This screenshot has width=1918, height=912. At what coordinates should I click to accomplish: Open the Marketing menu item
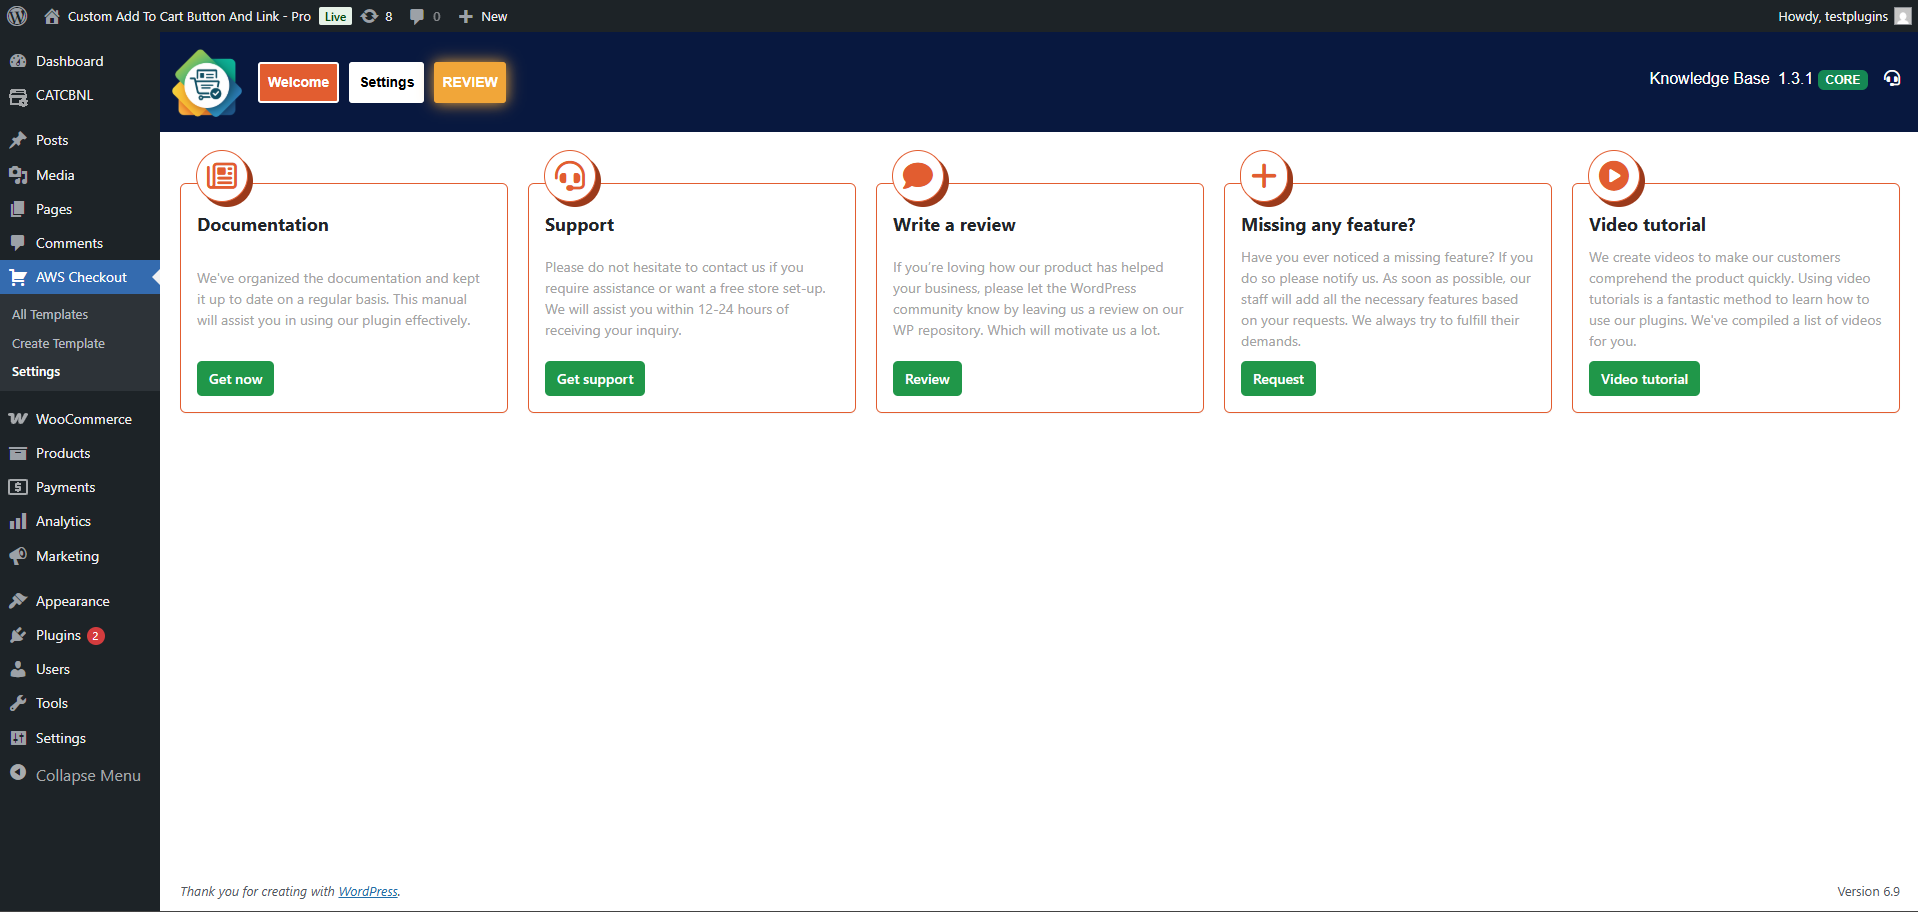[x=80, y=556]
